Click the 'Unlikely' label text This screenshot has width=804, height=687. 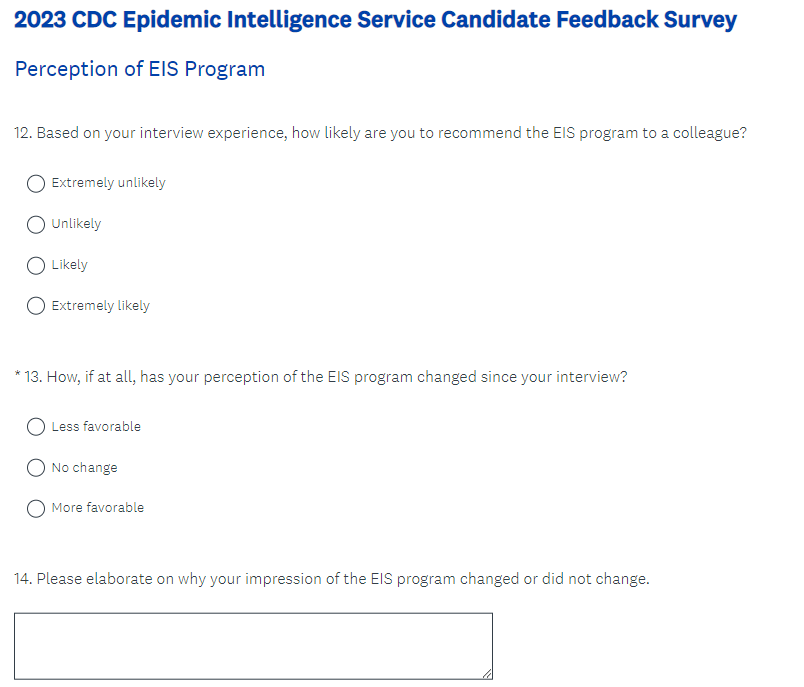[76, 224]
